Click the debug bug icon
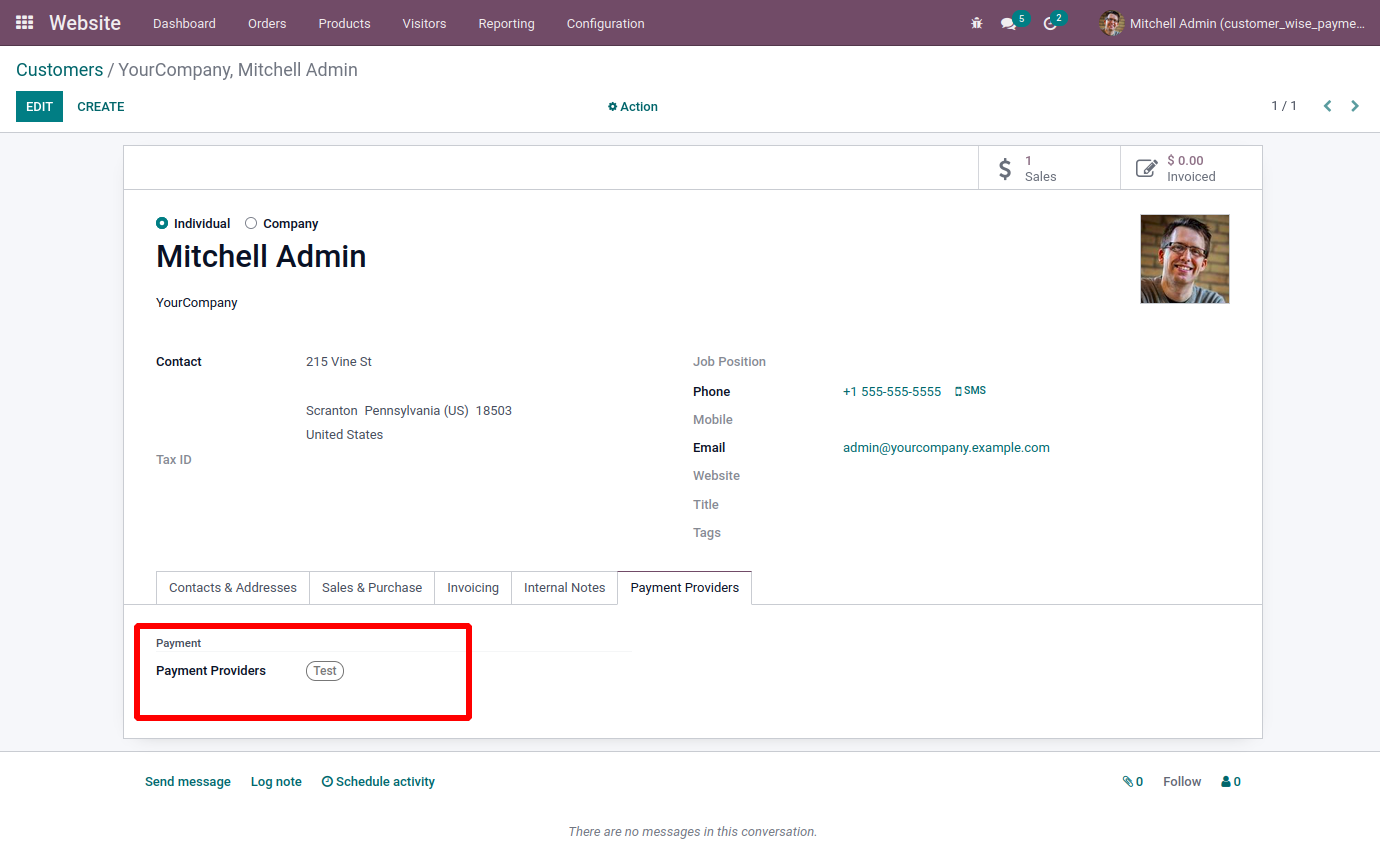The image size is (1380, 862). [977, 23]
